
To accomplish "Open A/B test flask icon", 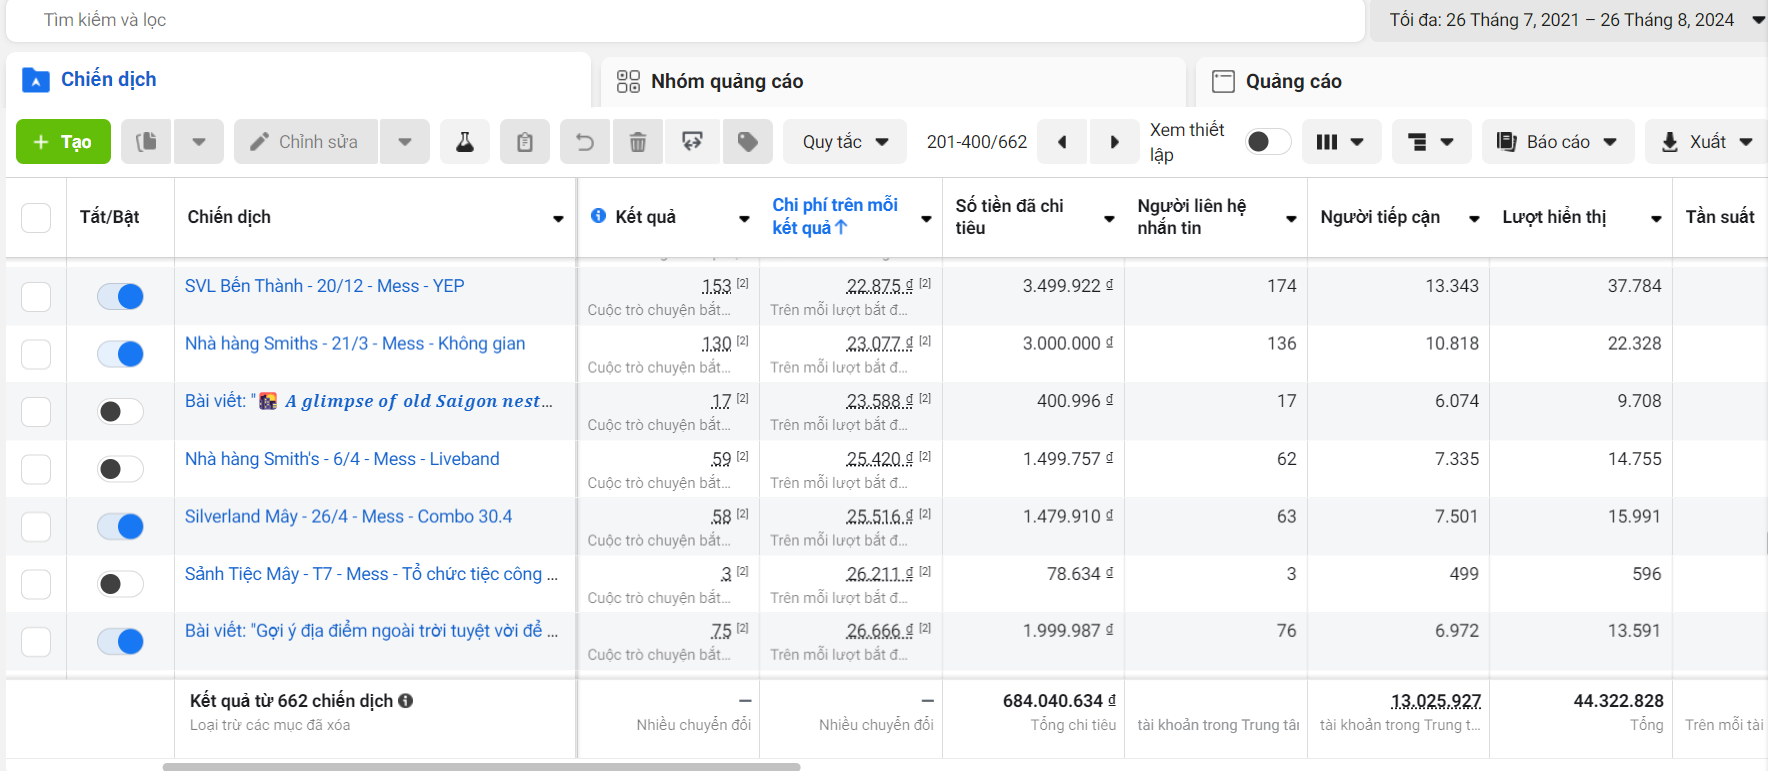I will pyautogui.click(x=465, y=142).
